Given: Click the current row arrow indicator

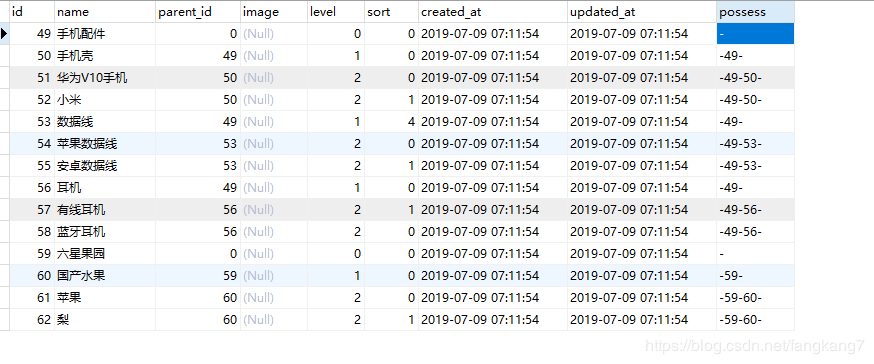Looking at the screenshot, I should pos(4,34).
